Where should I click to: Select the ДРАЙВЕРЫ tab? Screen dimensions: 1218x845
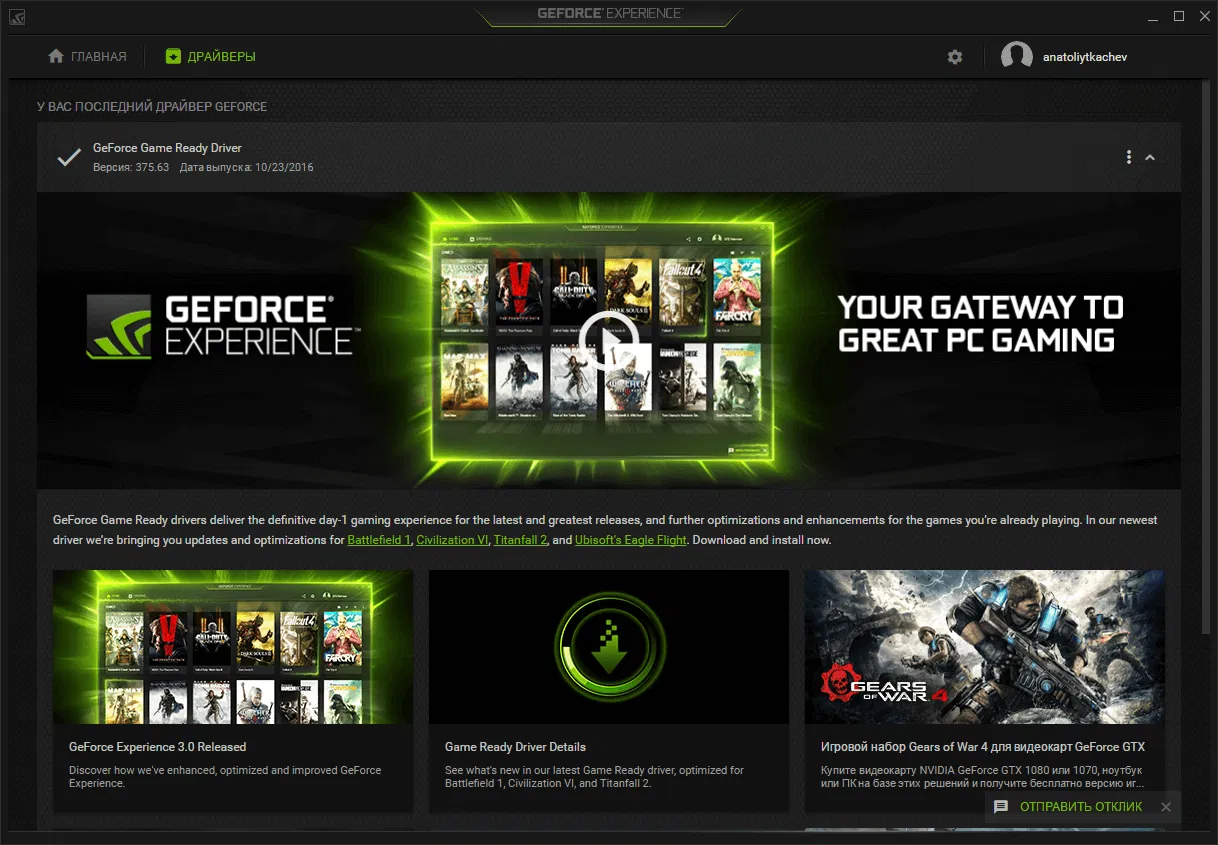coord(210,56)
